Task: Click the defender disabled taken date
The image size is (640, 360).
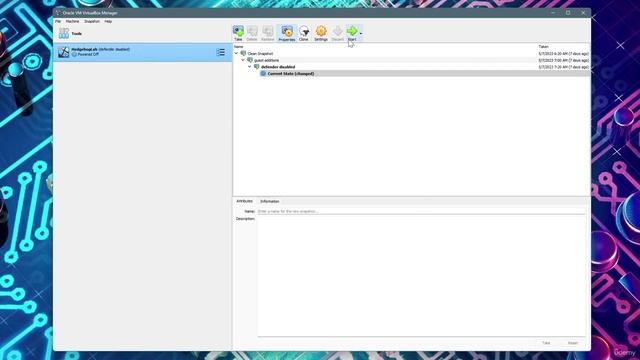Action: [563, 67]
